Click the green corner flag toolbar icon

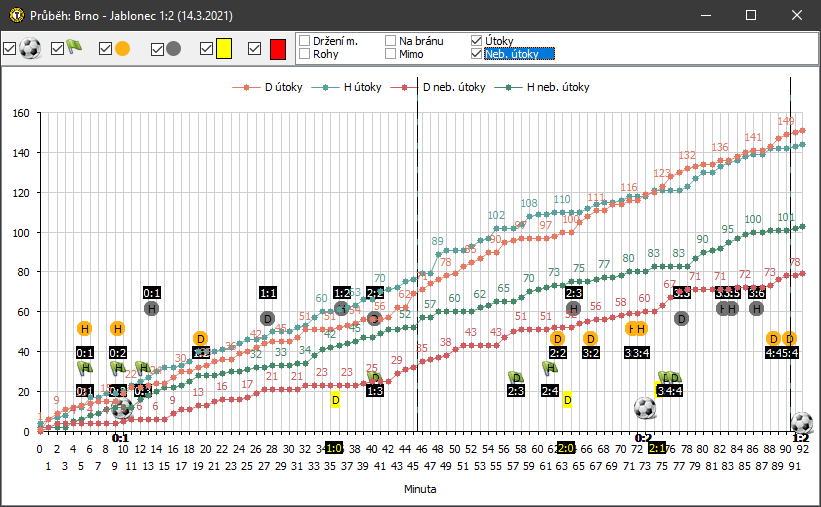tap(75, 48)
